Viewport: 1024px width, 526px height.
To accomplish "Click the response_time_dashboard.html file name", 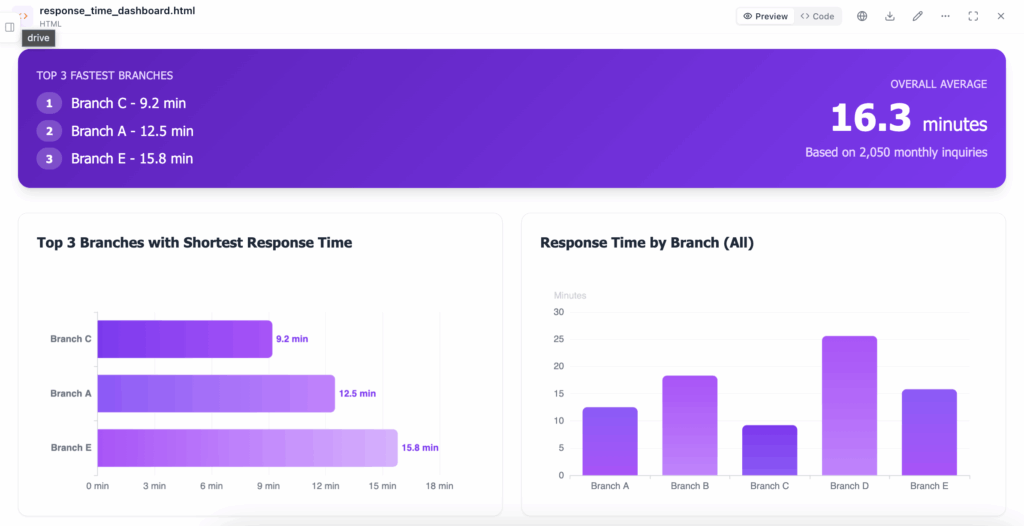I will click(x=117, y=11).
